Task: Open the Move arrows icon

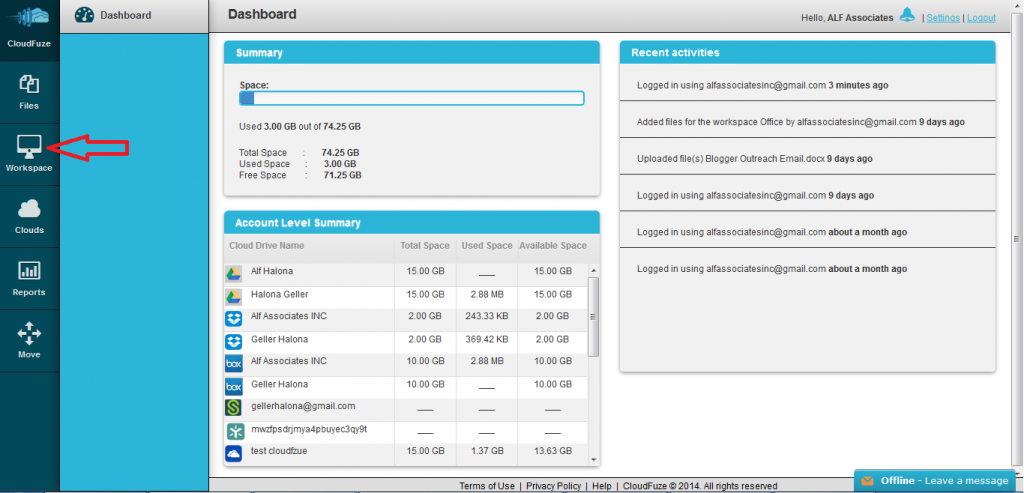Action: coord(29,333)
